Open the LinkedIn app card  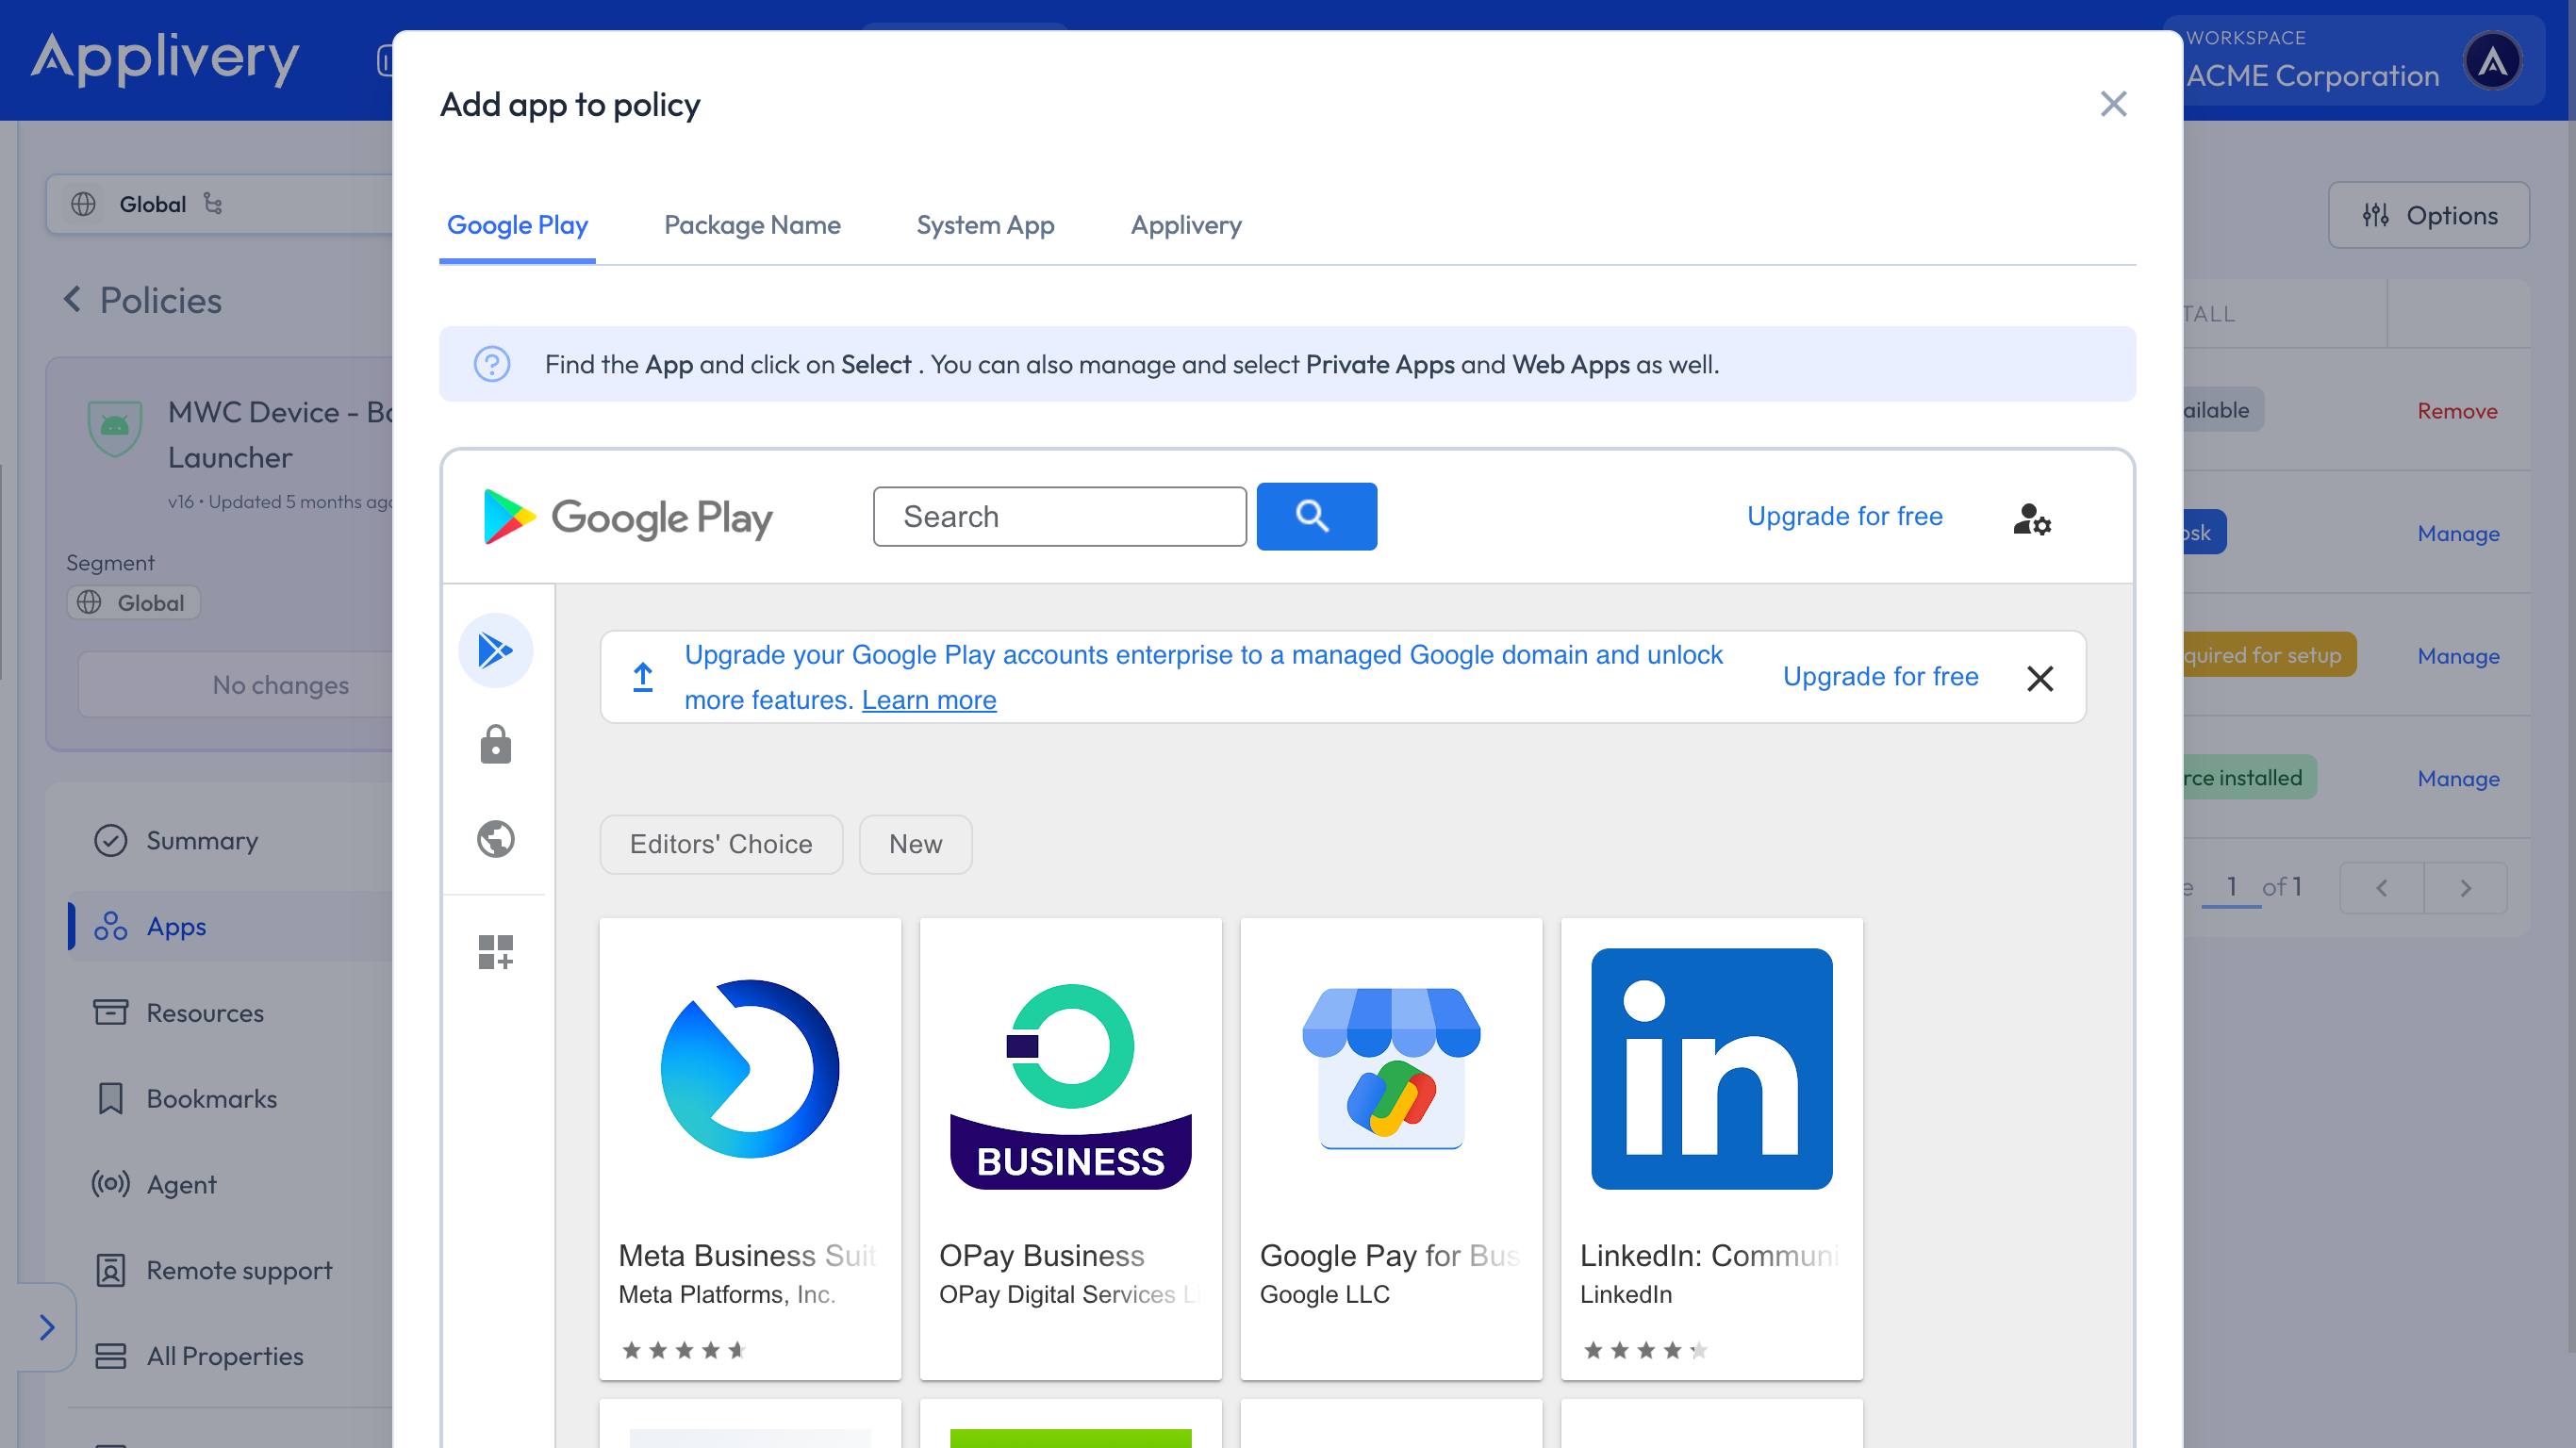(x=1711, y=1148)
